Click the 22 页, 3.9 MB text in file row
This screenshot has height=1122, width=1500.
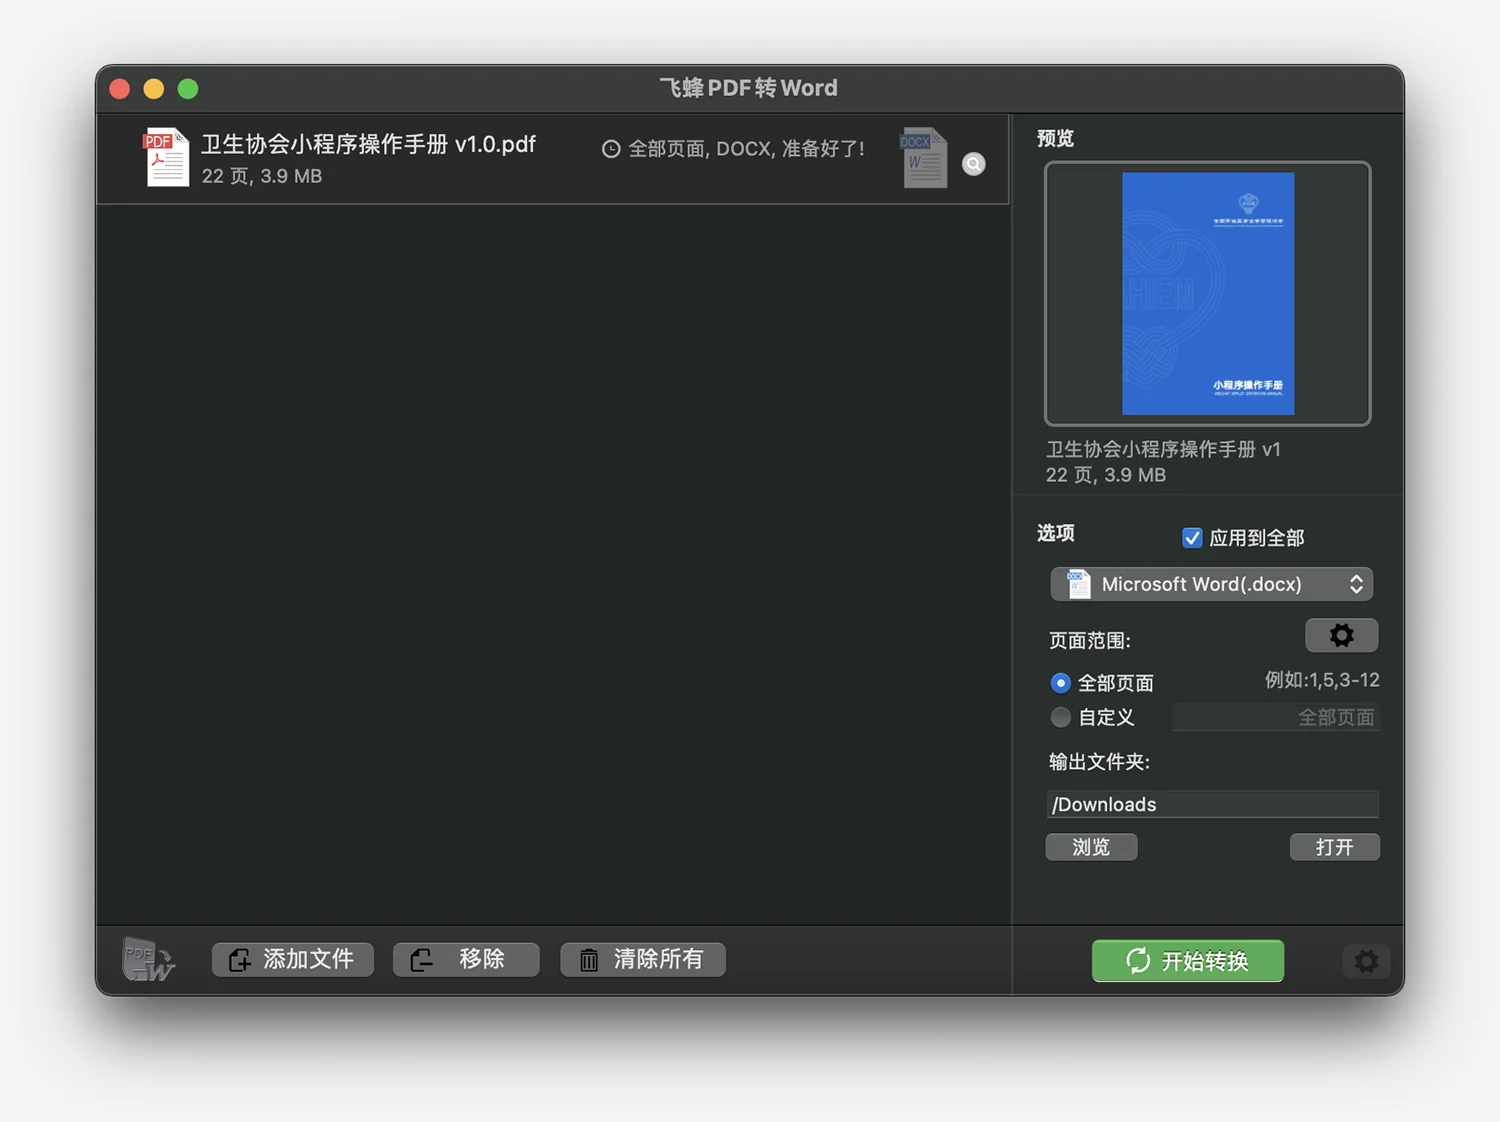262,176
